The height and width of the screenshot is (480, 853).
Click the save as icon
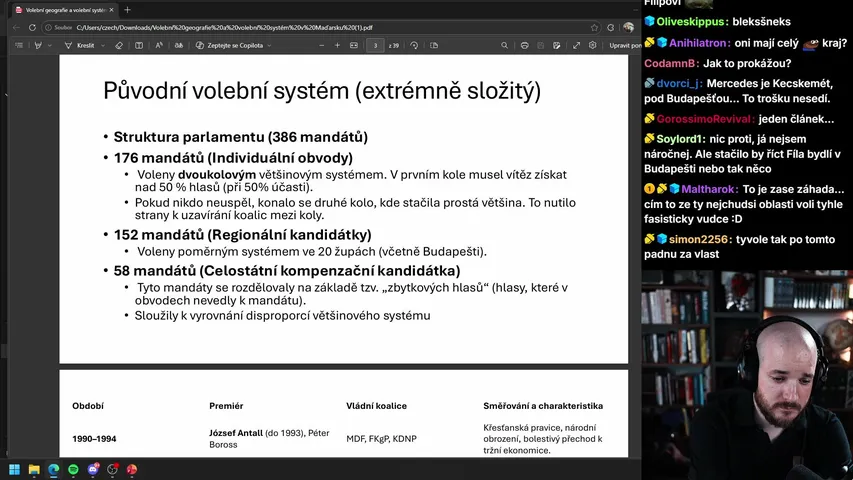point(557,46)
